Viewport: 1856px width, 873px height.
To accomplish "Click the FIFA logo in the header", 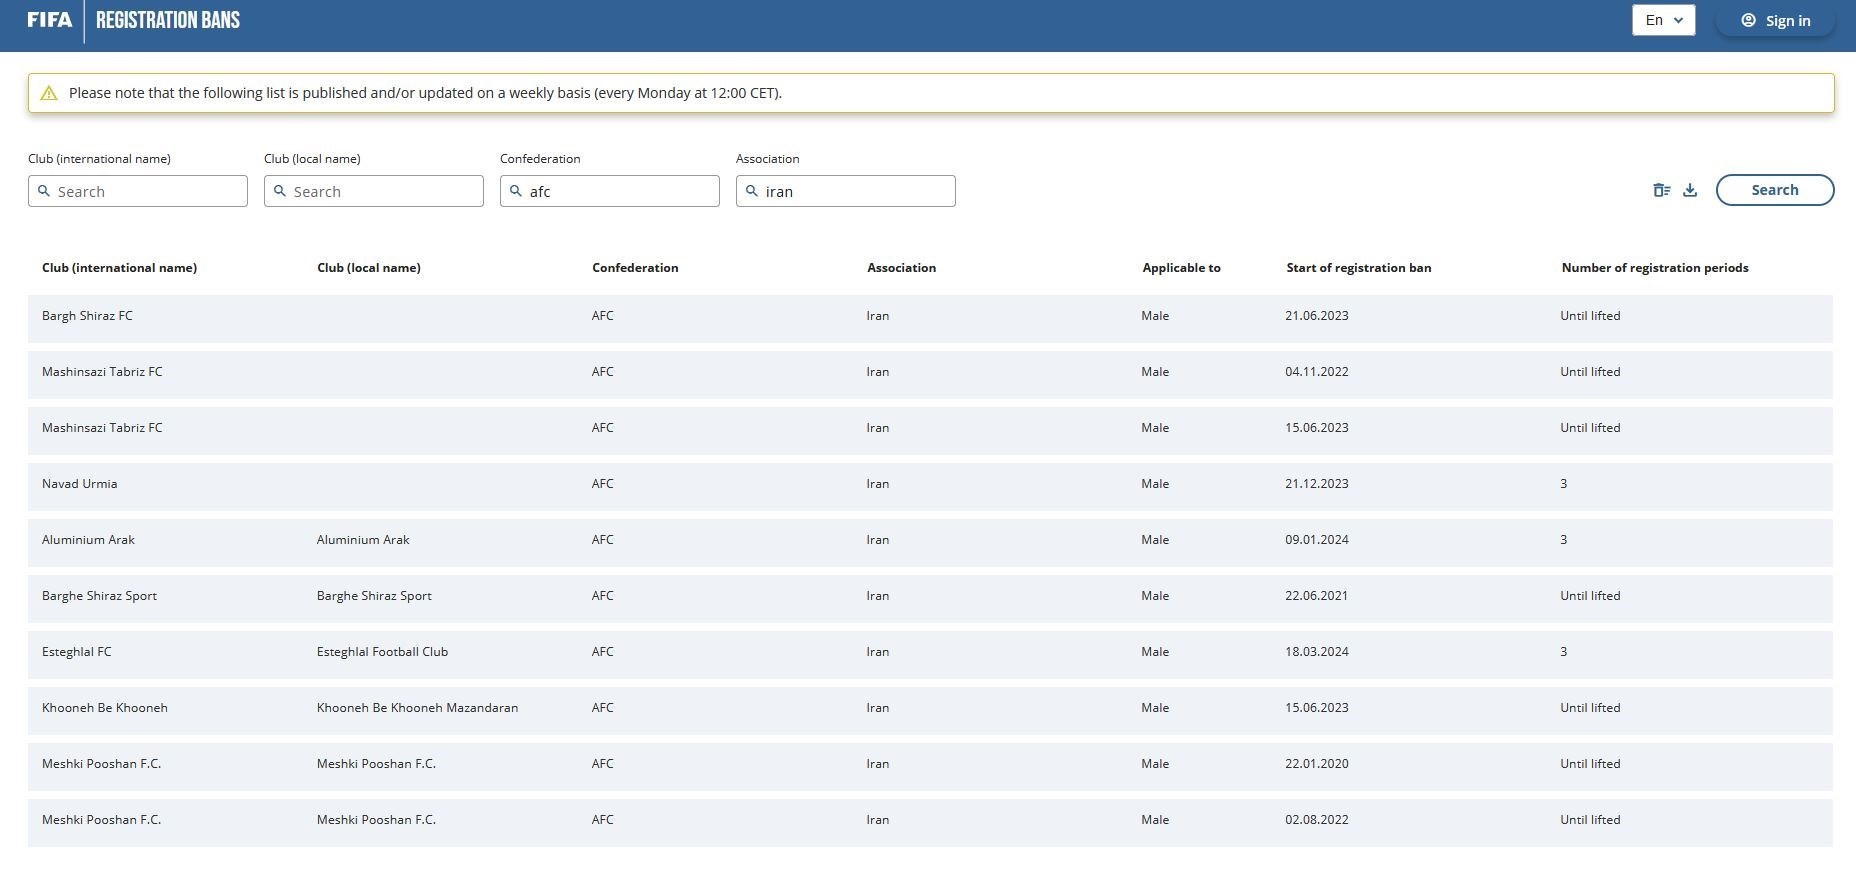I will tap(49, 20).
